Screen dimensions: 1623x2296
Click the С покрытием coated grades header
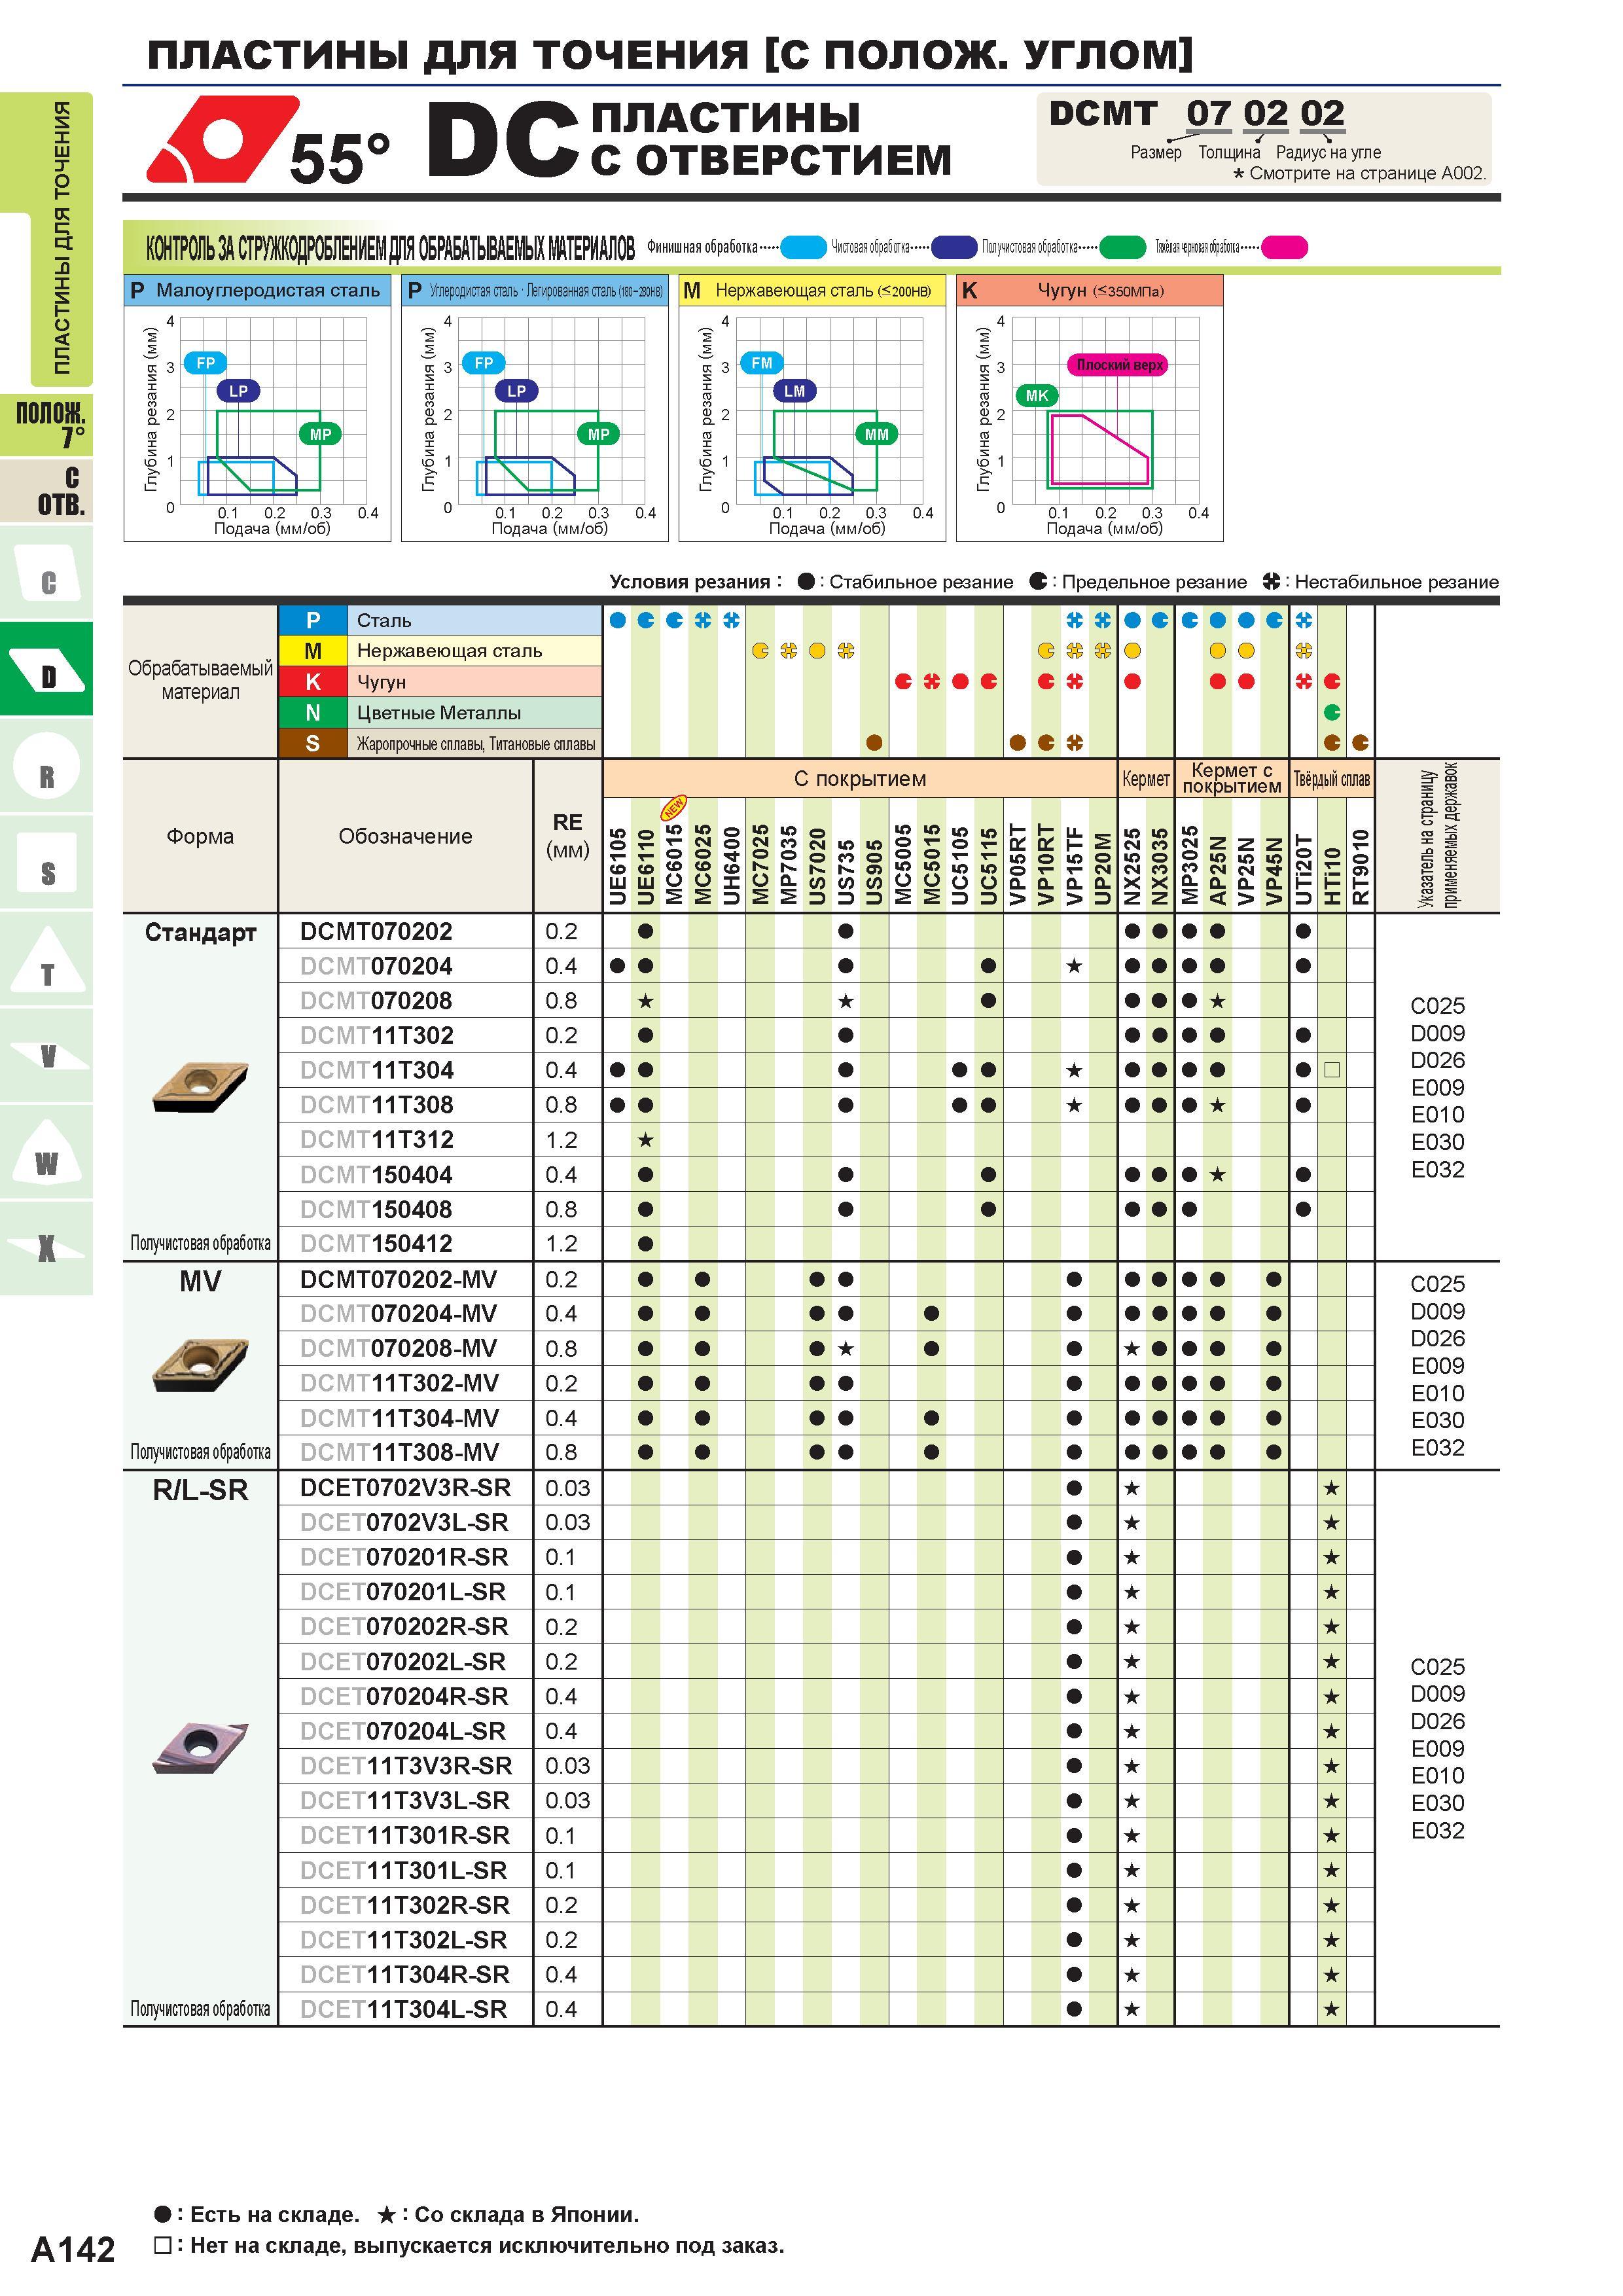pos(860,778)
